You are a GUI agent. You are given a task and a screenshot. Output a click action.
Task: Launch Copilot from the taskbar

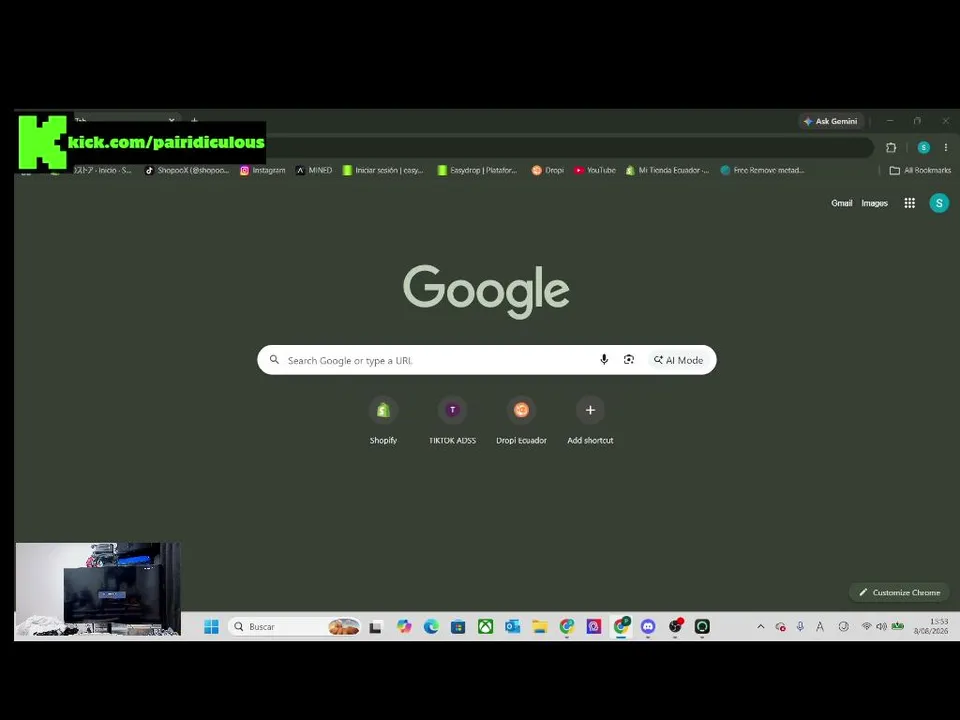(x=404, y=626)
